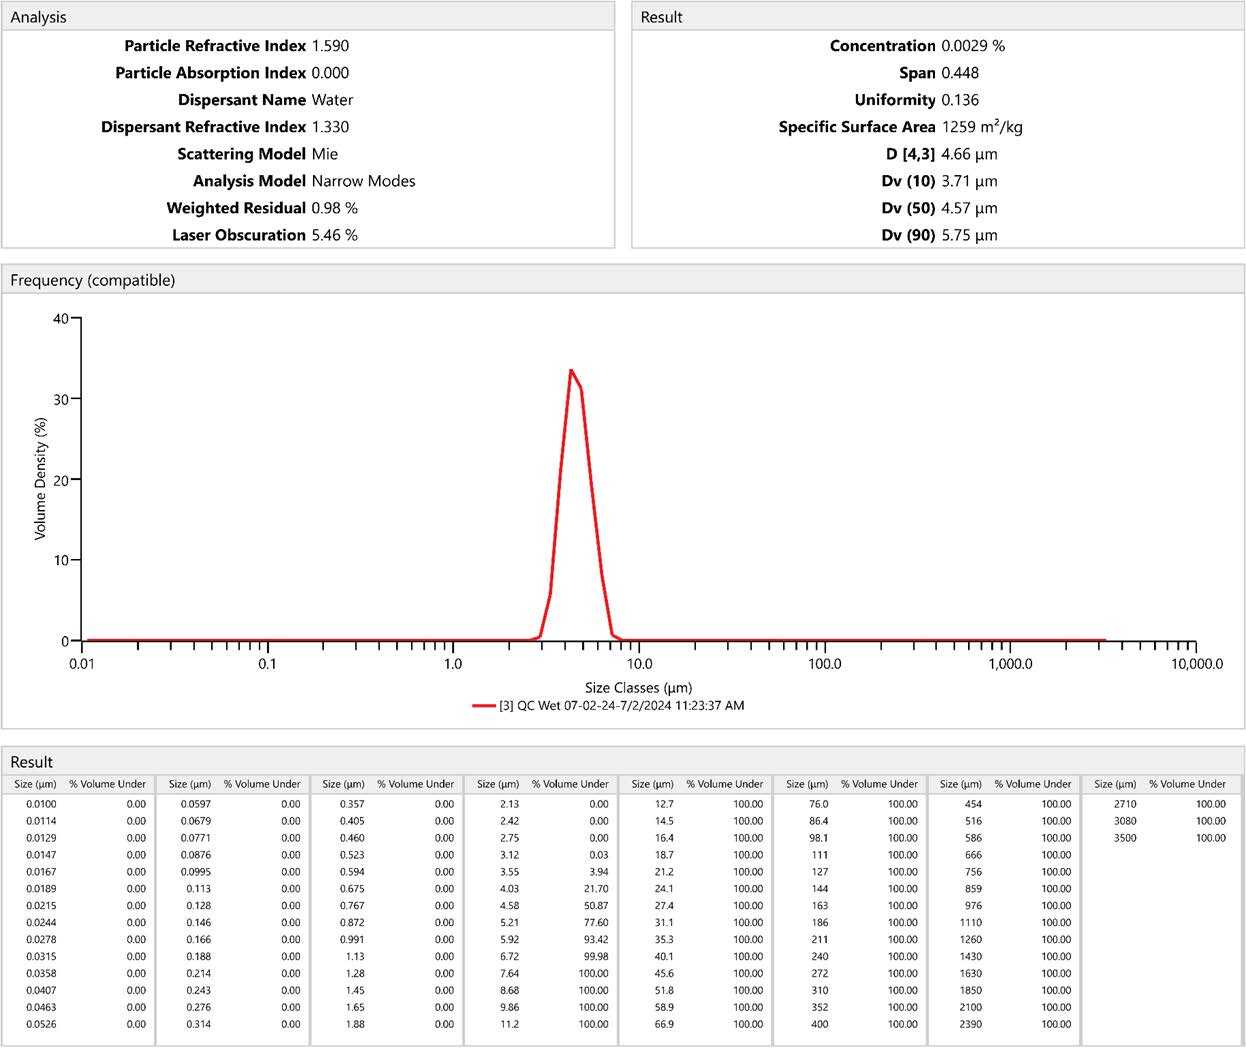1246x1048 pixels.
Task: Click the QC Wet 07-02-24 legend label
Action: click(621, 706)
